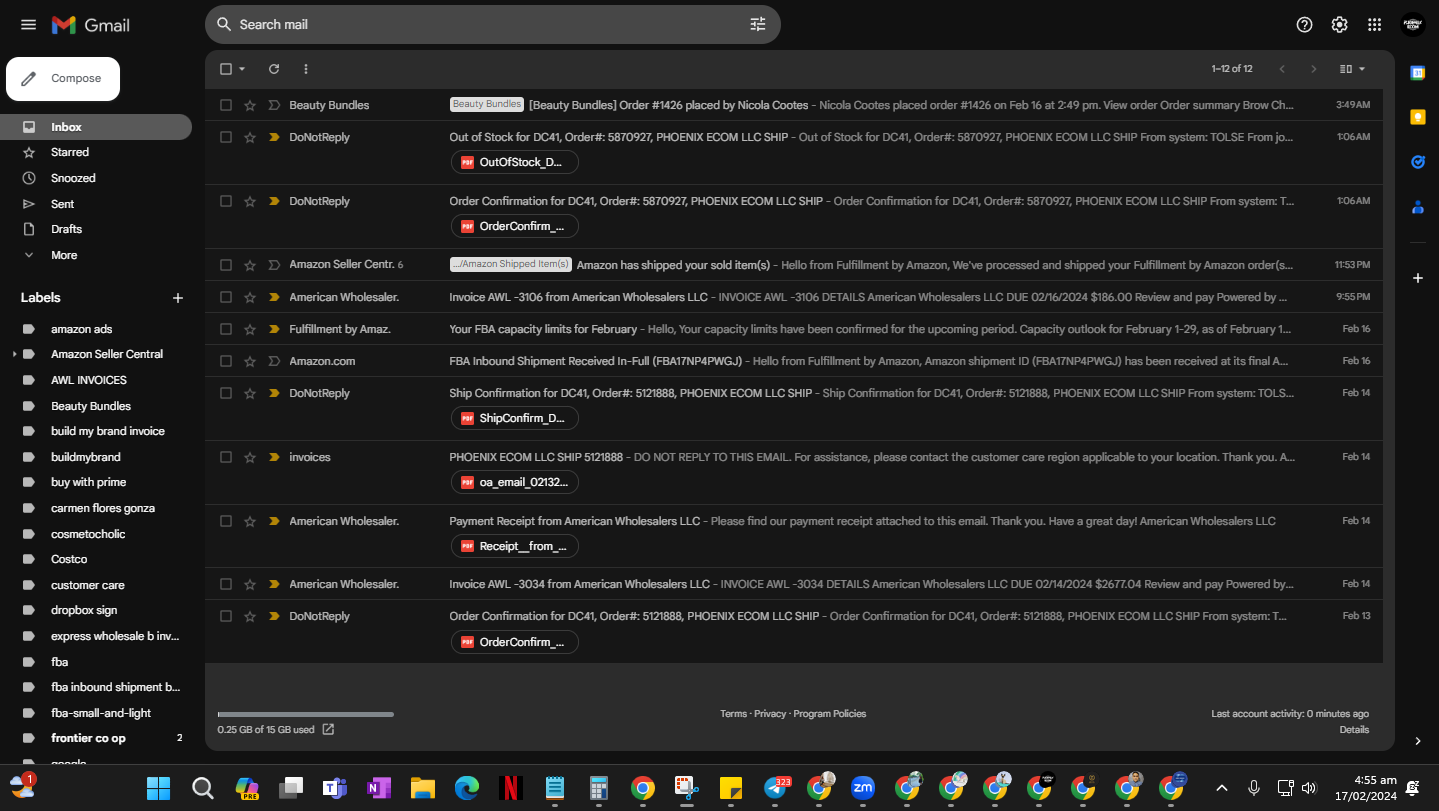
Task: Open the More options three-dot menu
Action: point(306,69)
